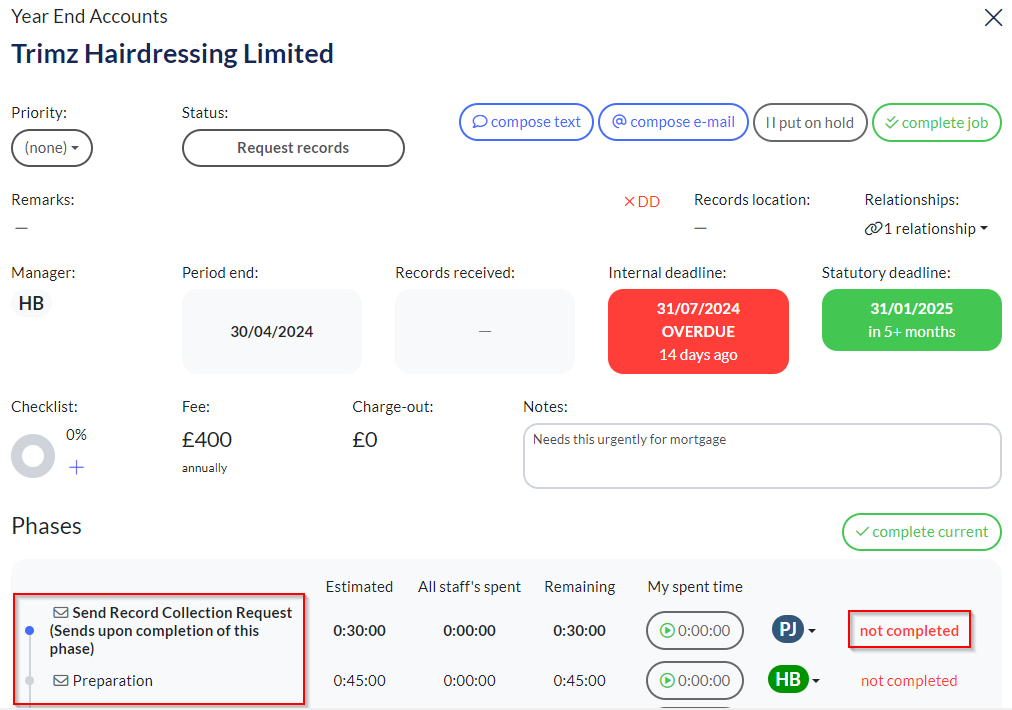Click the 0% checklist percentage

point(76,434)
